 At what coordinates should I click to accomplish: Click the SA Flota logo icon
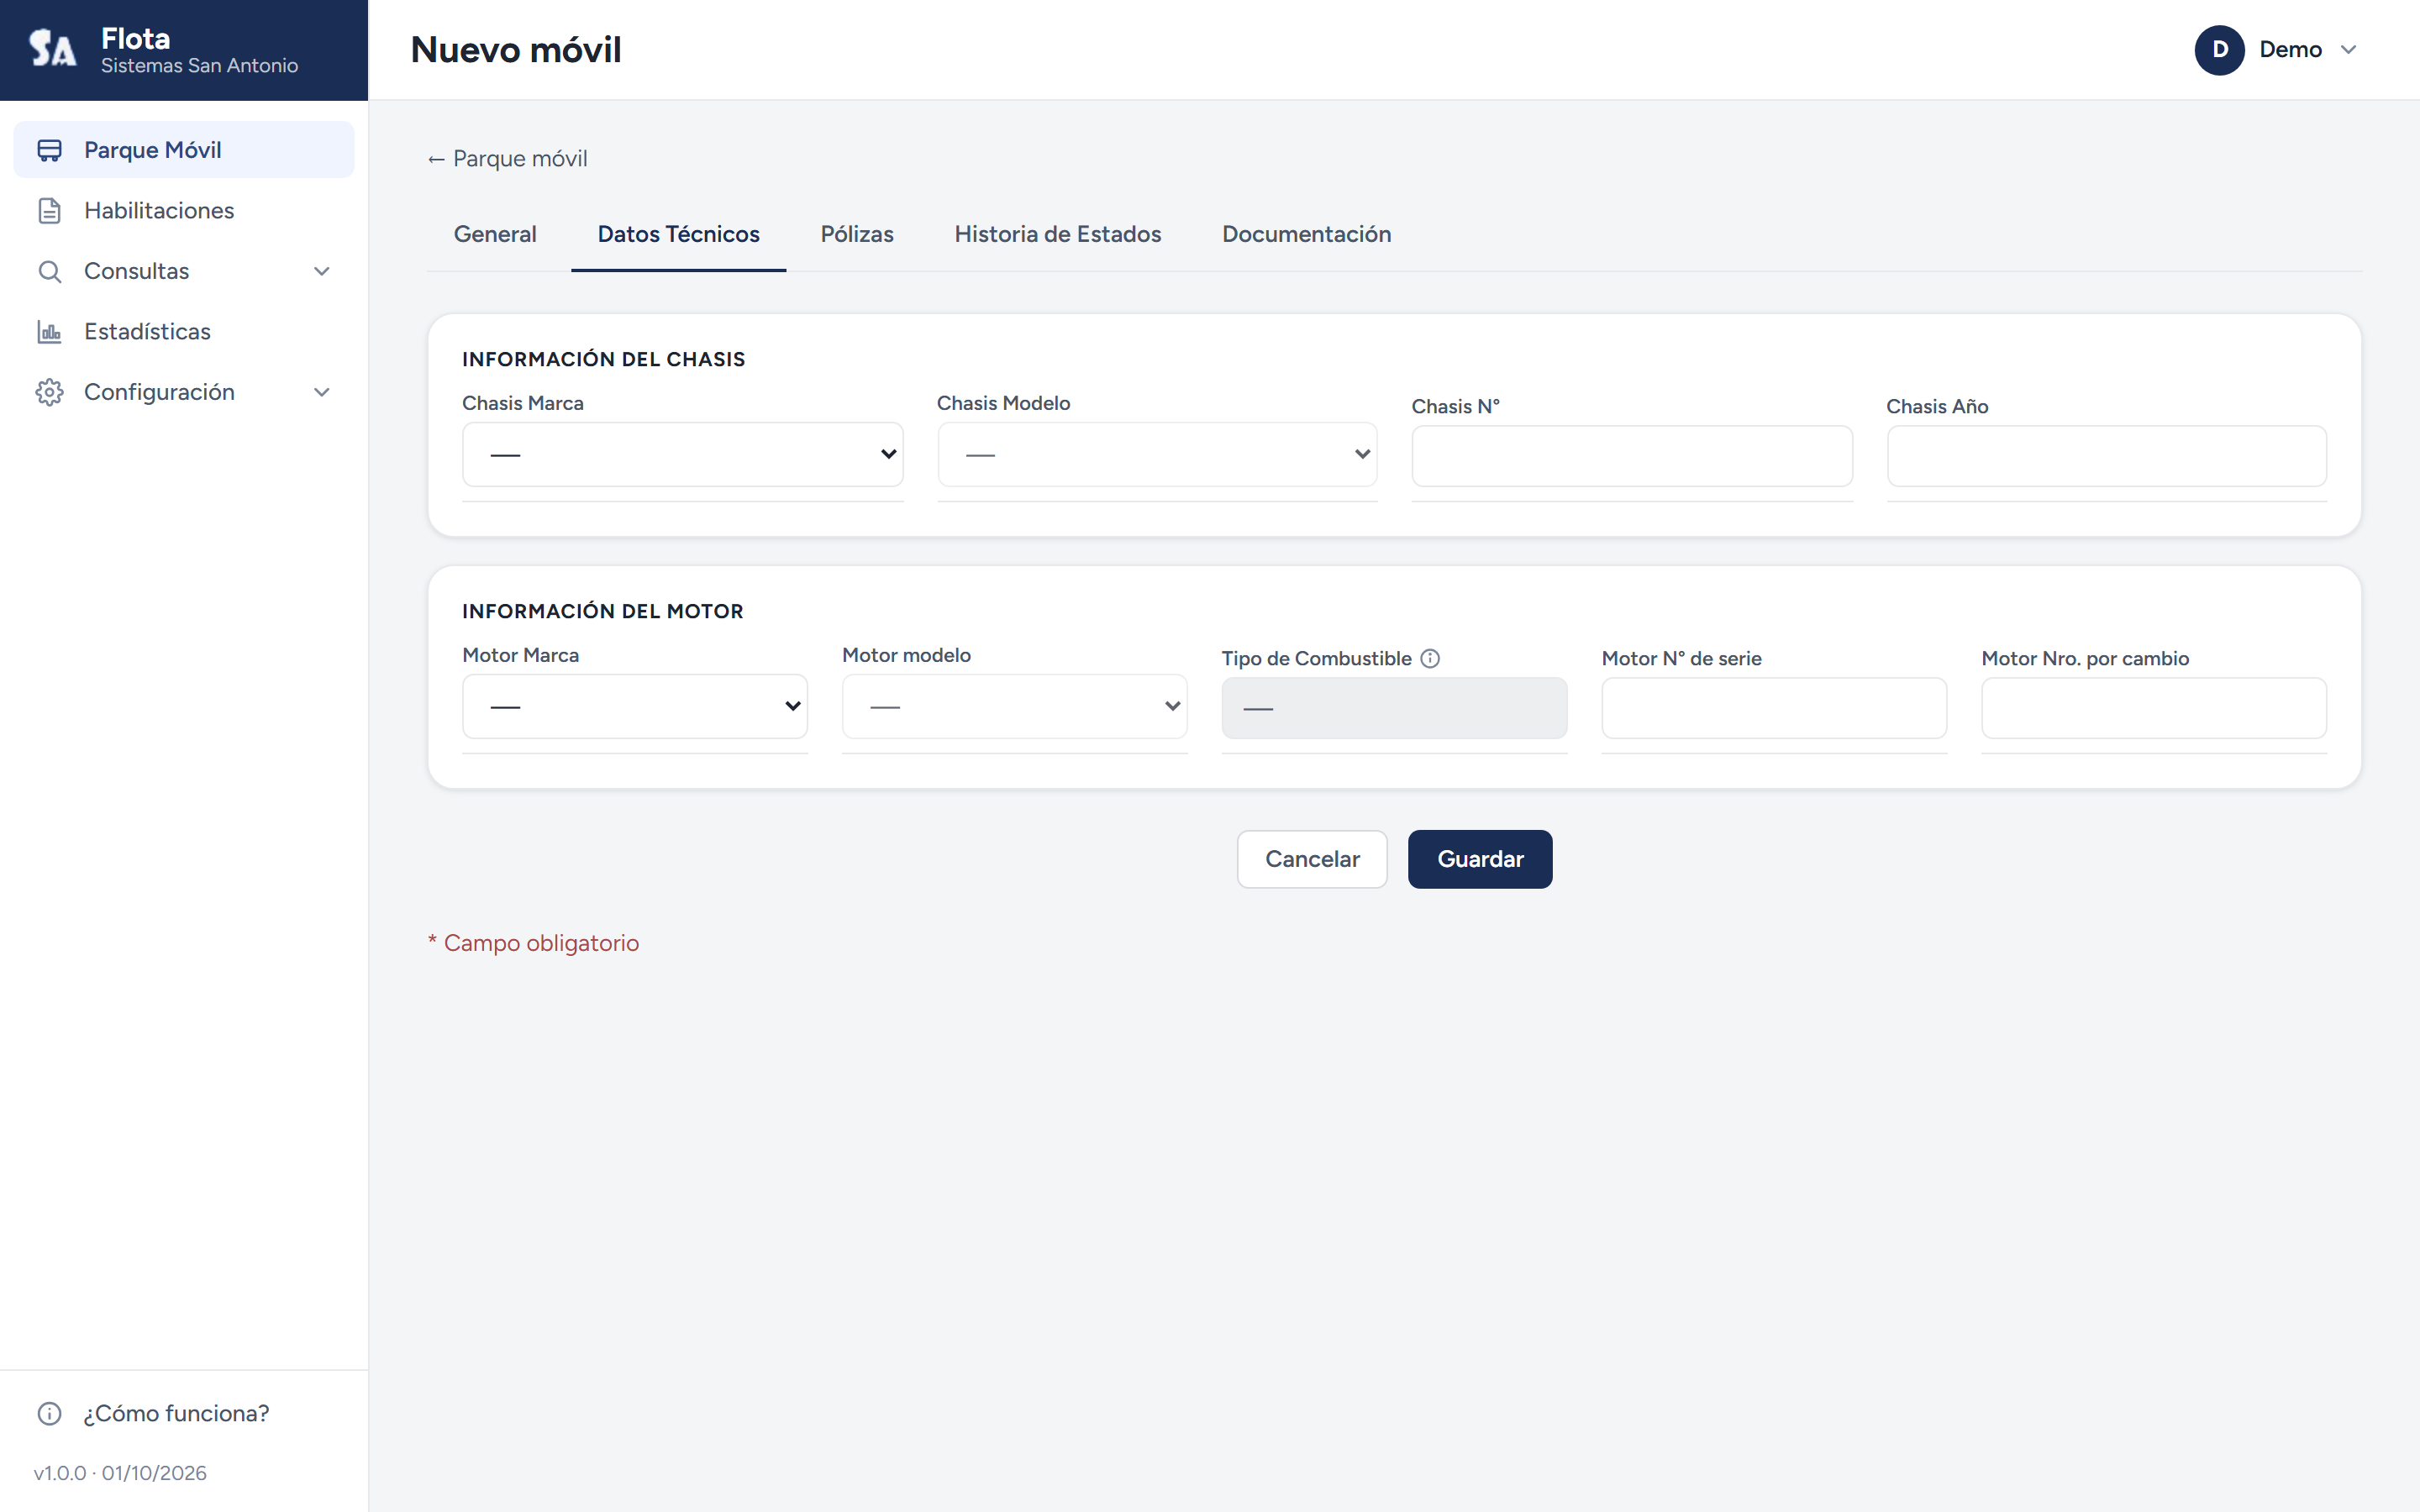tap(52, 48)
